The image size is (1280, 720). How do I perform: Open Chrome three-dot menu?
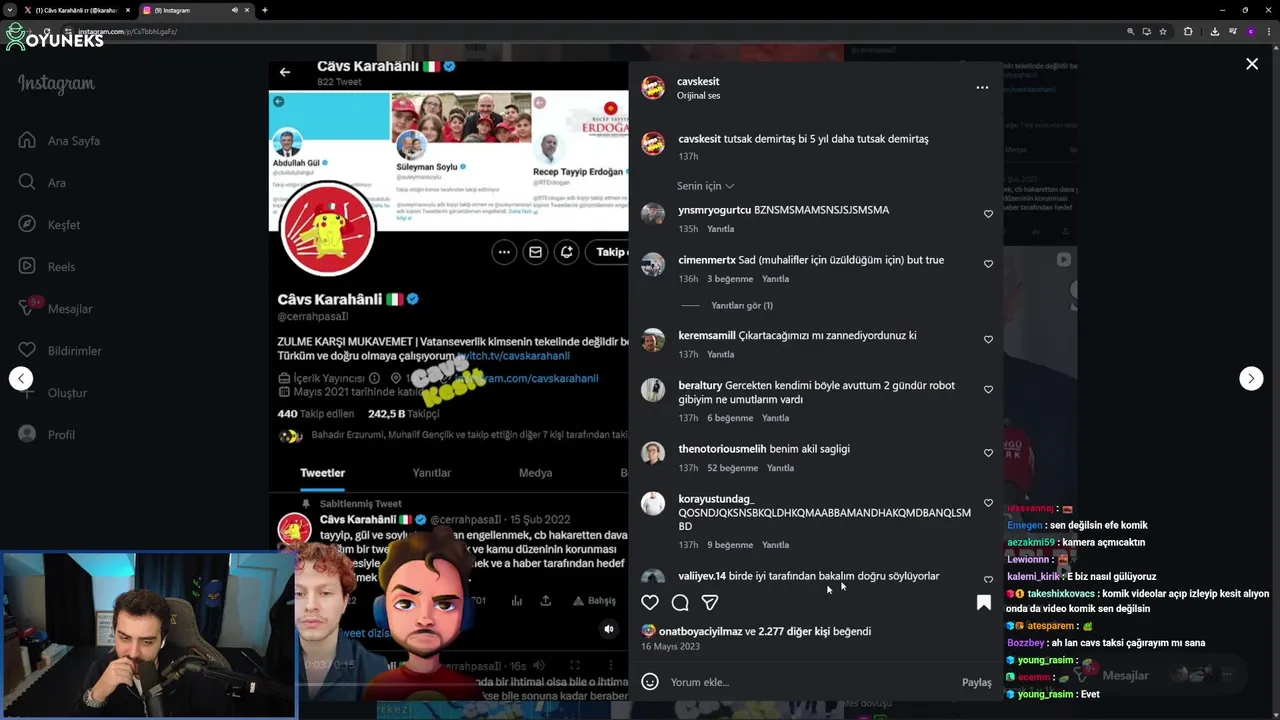[1268, 31]
